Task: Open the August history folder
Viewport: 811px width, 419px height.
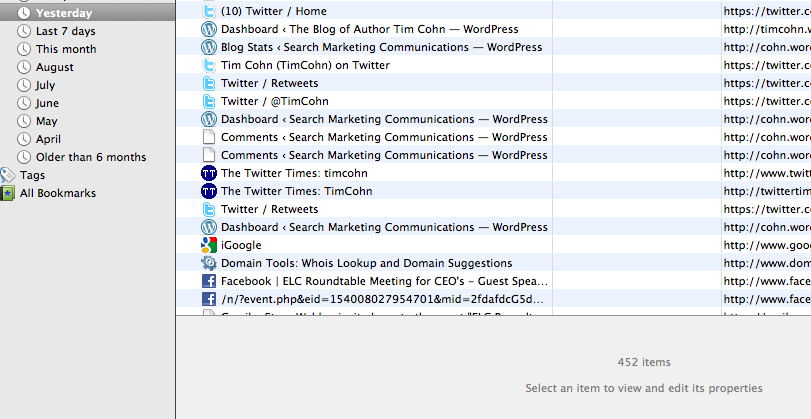Action: point(54,67)
